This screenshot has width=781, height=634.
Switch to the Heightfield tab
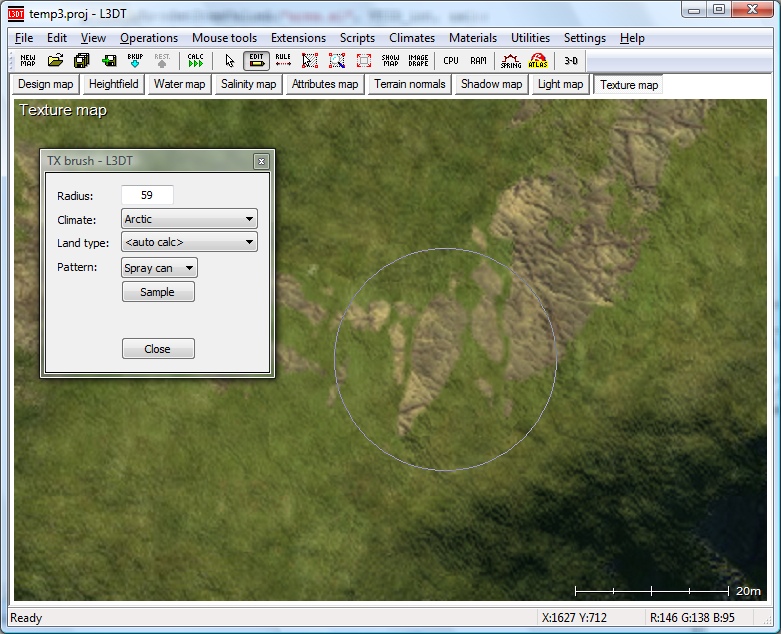click(114, 85)
